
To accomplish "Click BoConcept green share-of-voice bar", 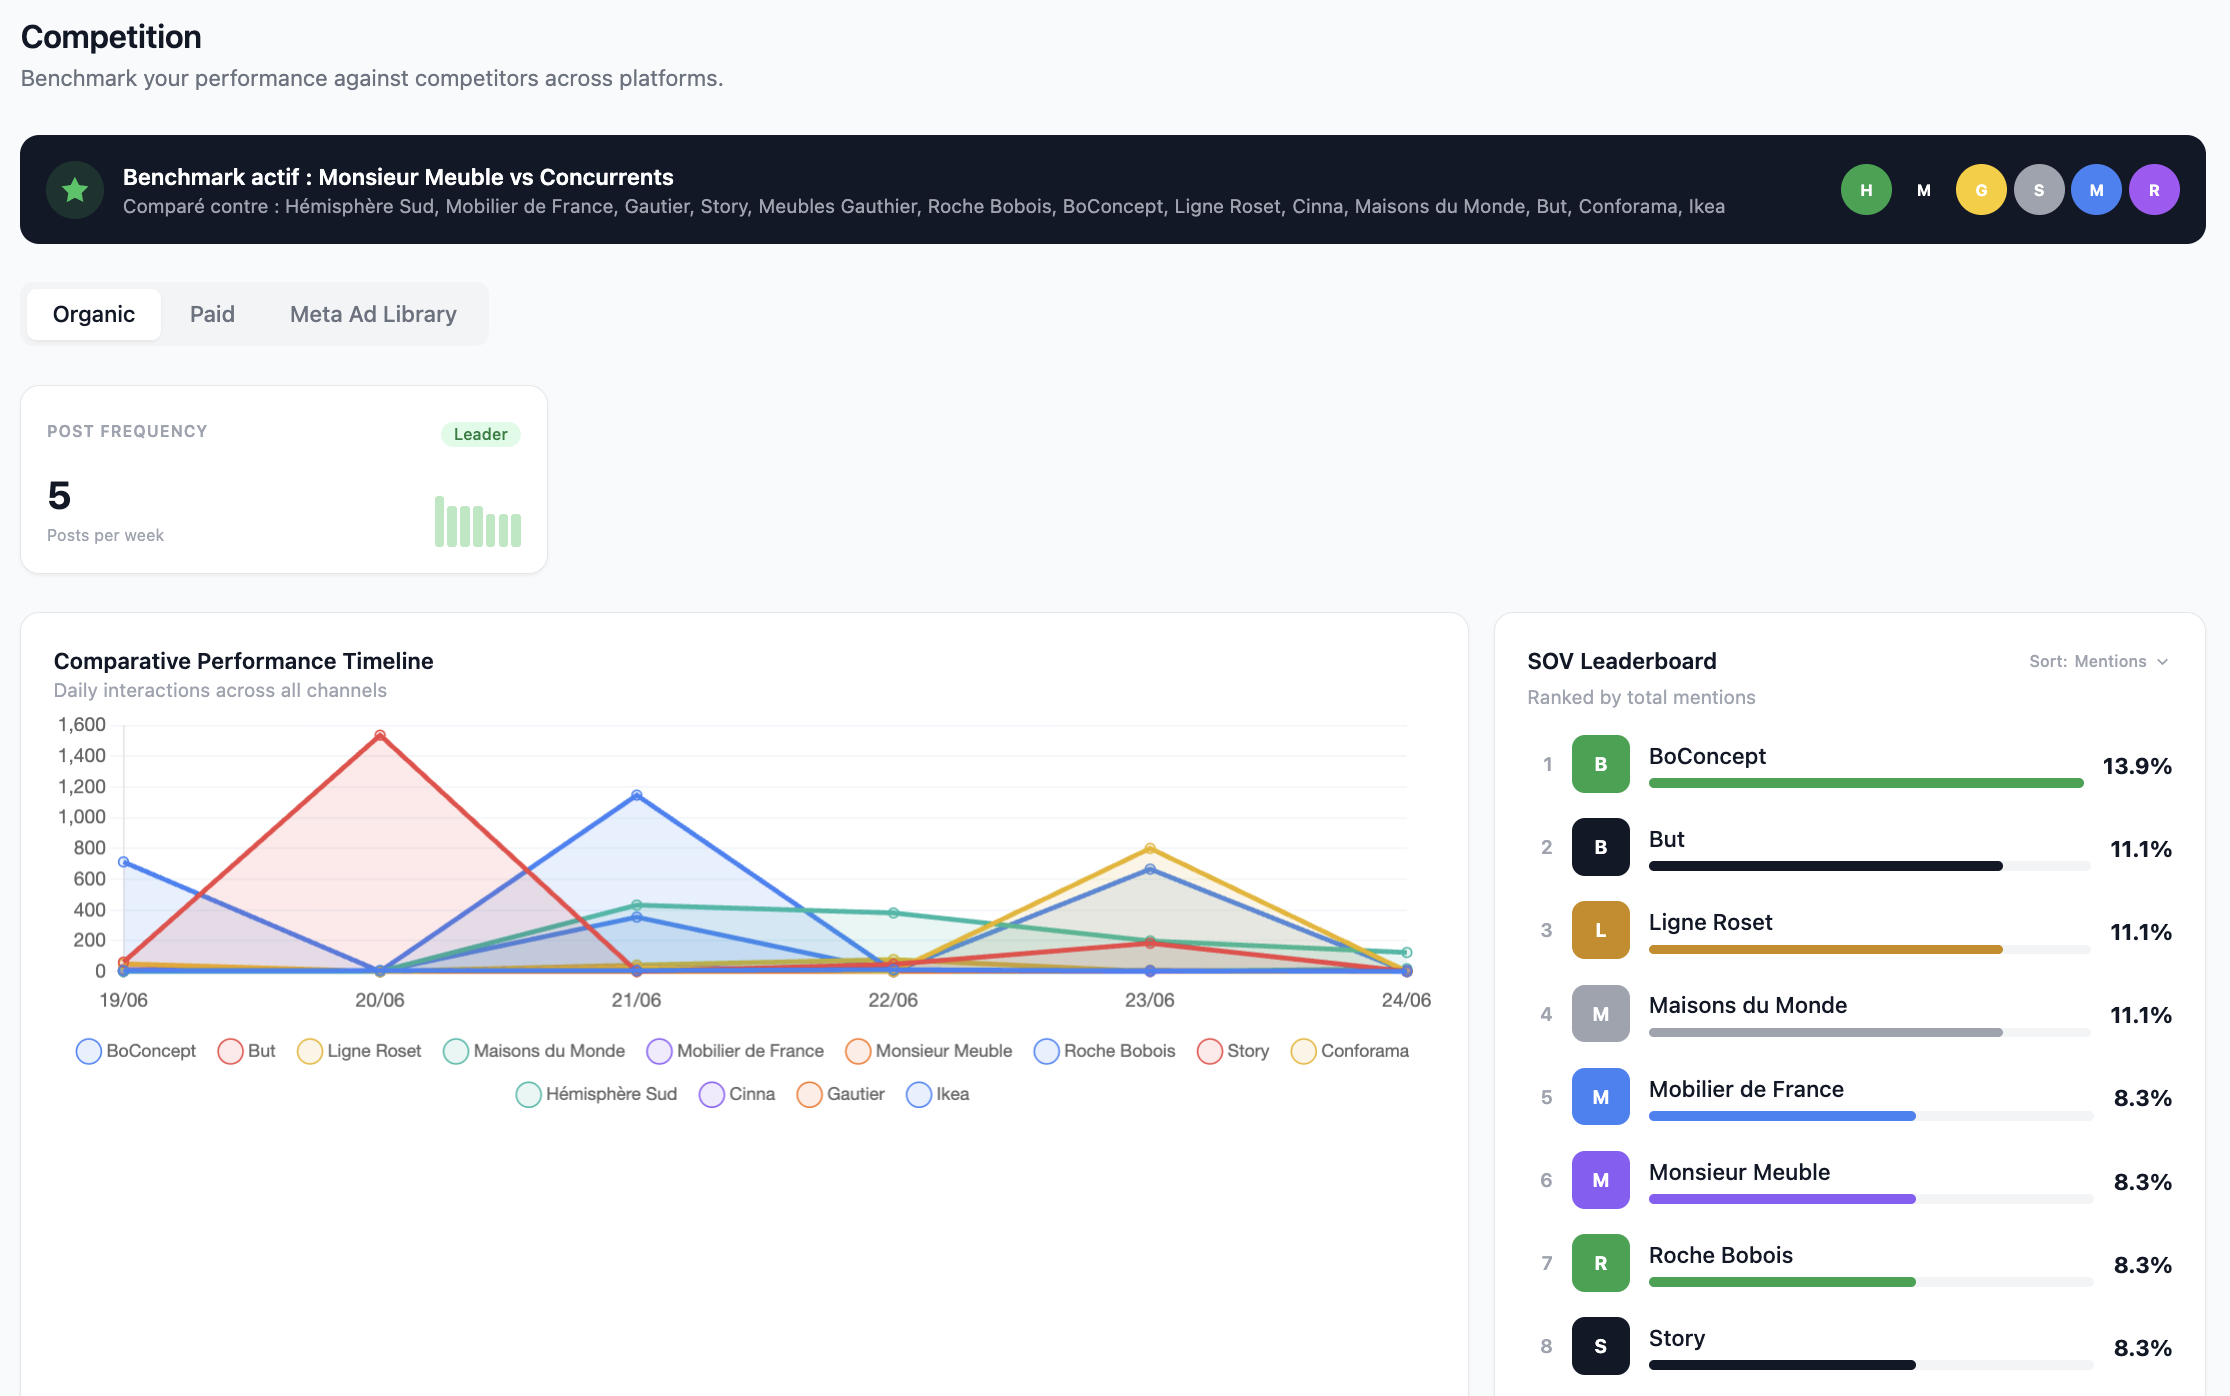I will click(x=1866, y=783).
